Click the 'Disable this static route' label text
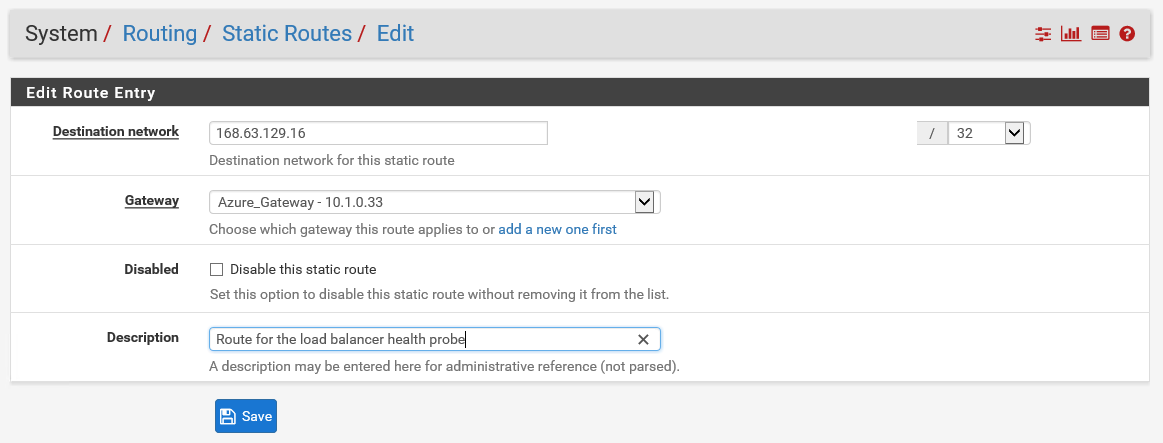This screenshot has height=443, width=1163. click(x=303, y=269)
